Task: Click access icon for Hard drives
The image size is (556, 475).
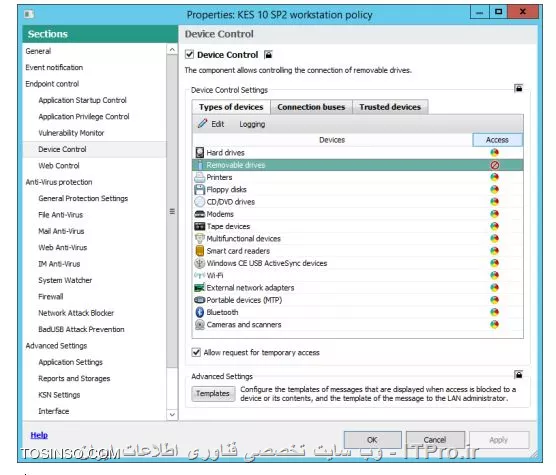Action: 494,152
